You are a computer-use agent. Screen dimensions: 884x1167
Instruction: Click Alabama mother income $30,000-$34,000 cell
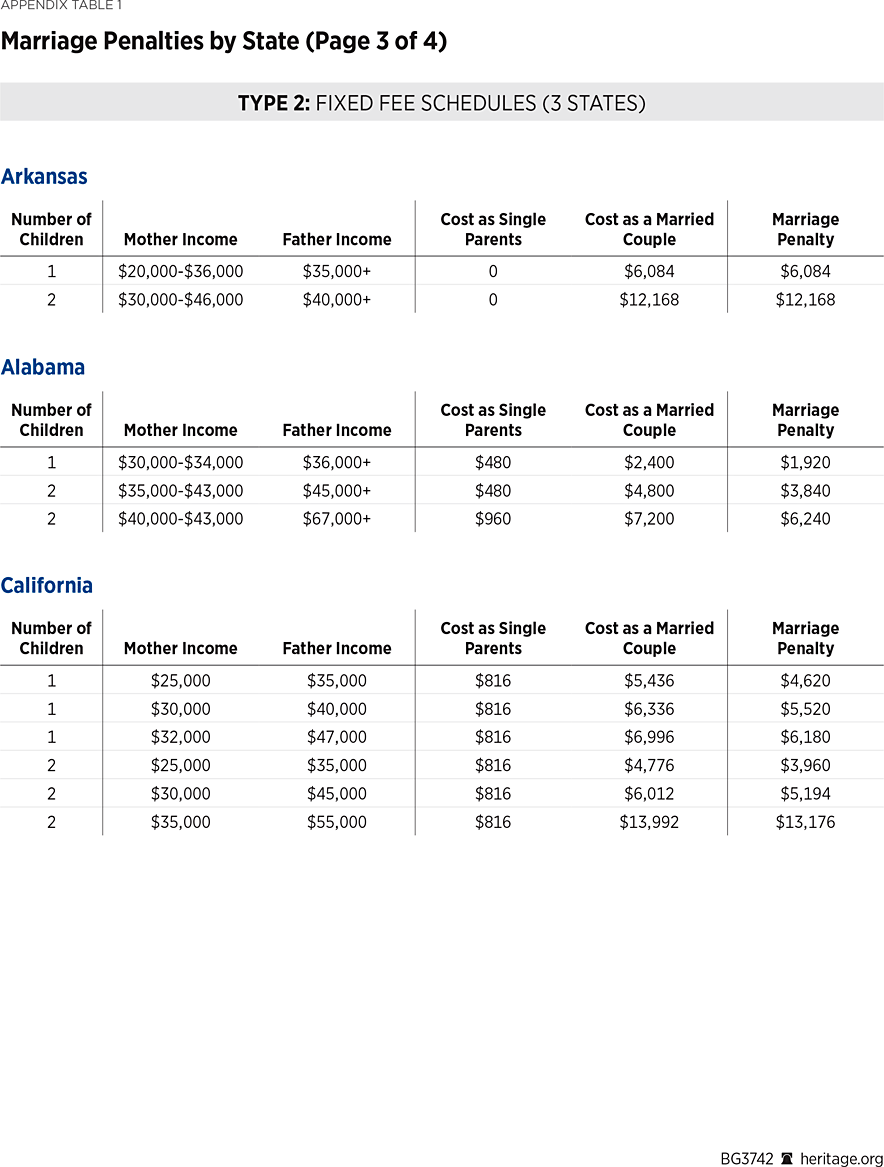point(180,463)
